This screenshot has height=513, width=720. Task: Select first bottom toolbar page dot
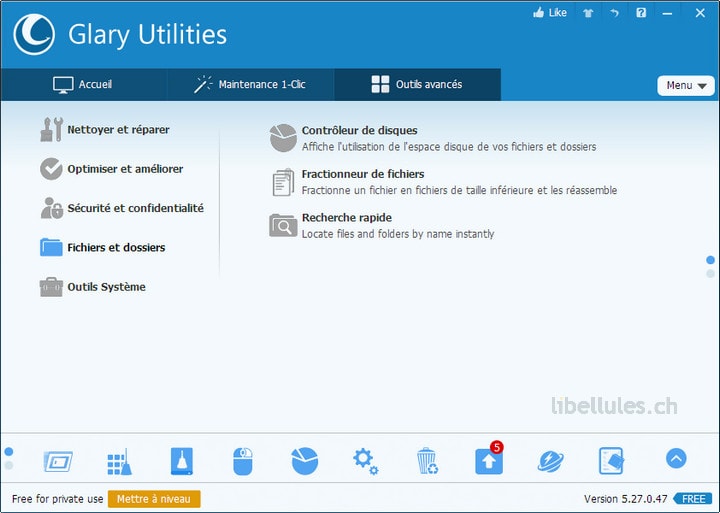point(9,452)
